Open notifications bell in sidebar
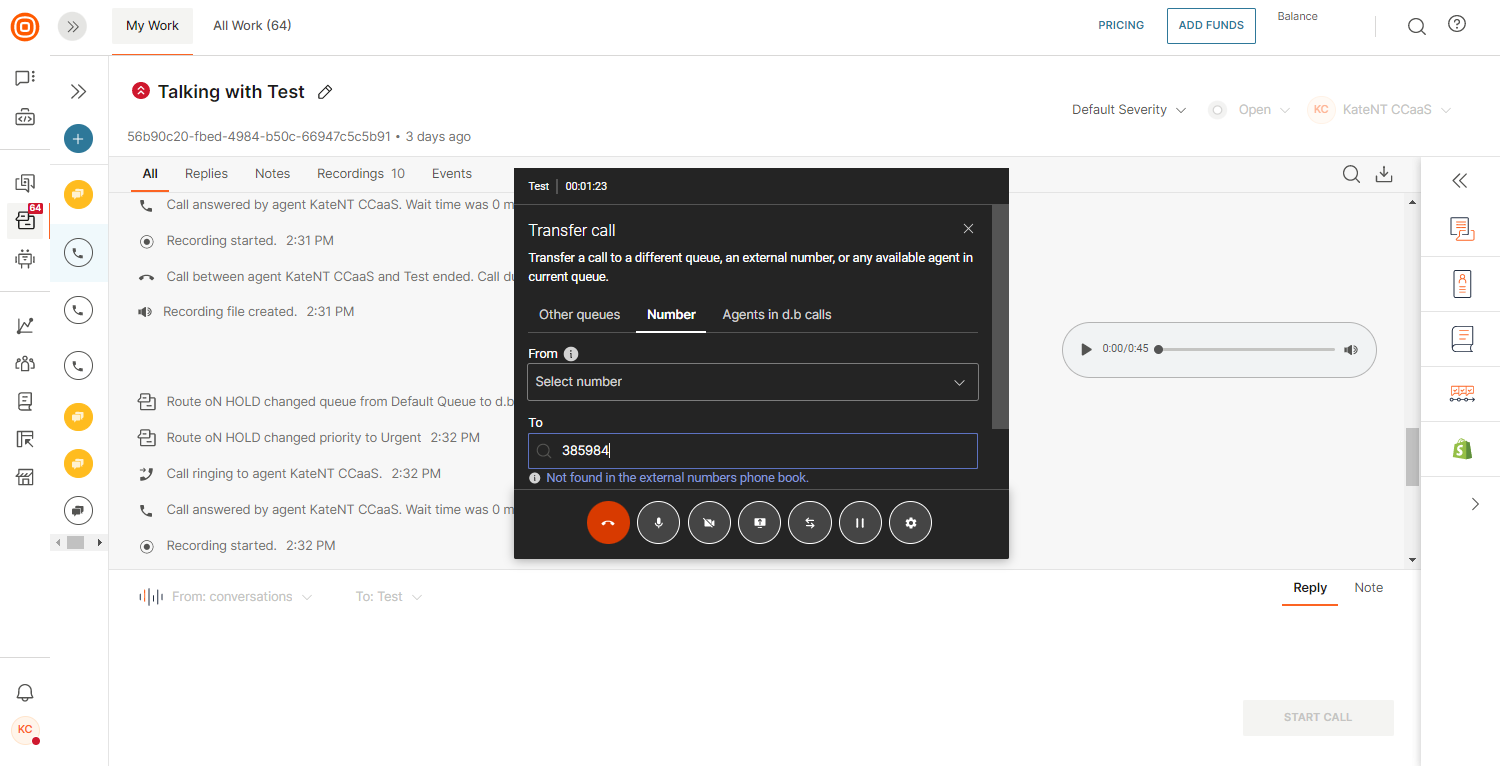Image resolution: width=1500 pixels, height=766 pixels. [x=25, y=693]
